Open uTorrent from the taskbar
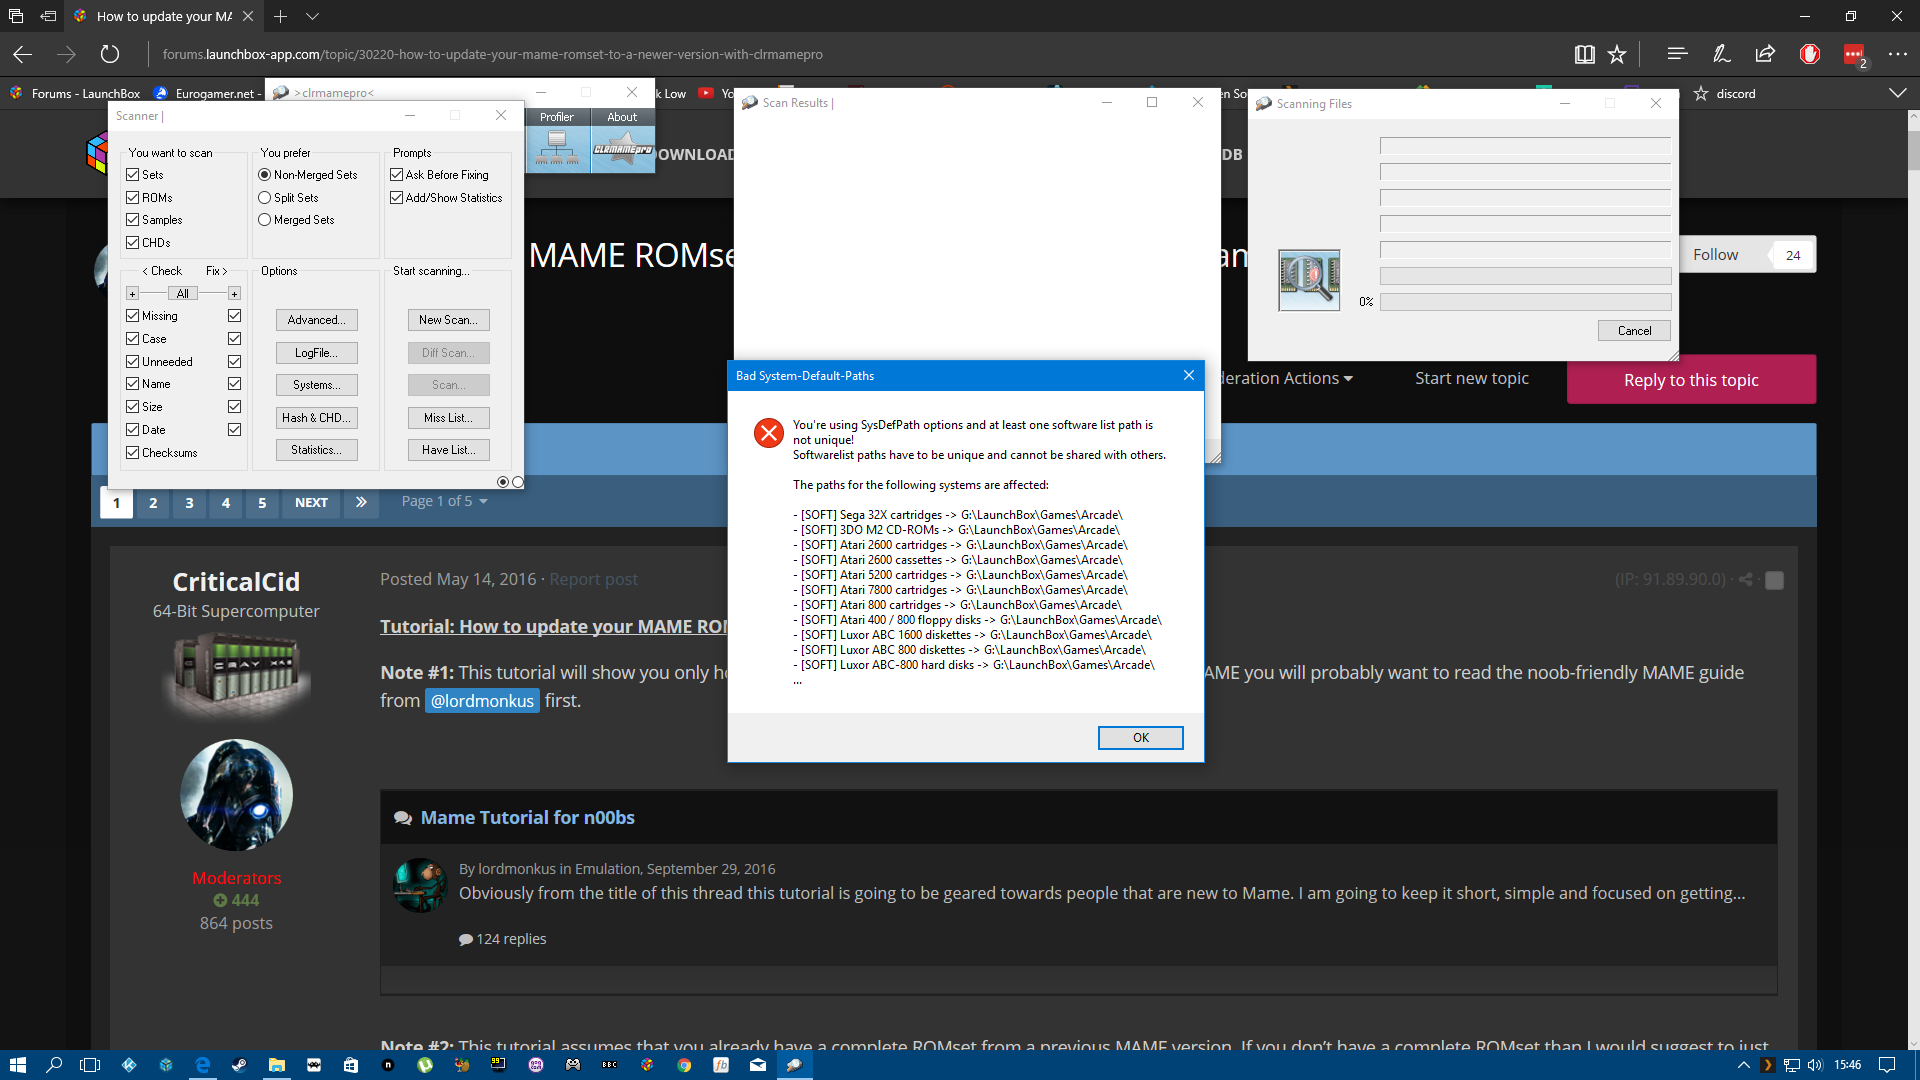 (425, 1065)
